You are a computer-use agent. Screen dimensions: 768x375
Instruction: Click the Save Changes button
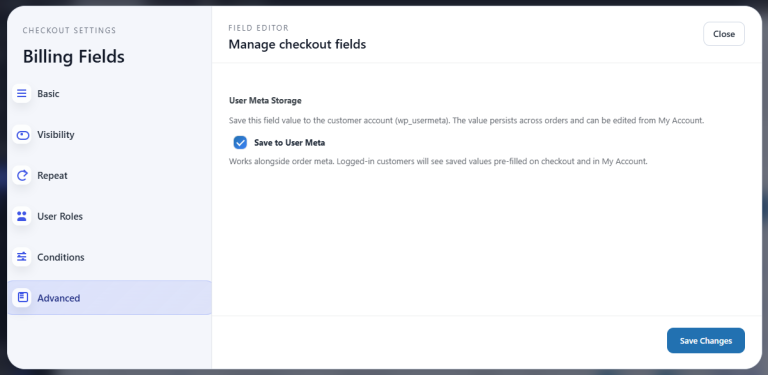(706, 341)
